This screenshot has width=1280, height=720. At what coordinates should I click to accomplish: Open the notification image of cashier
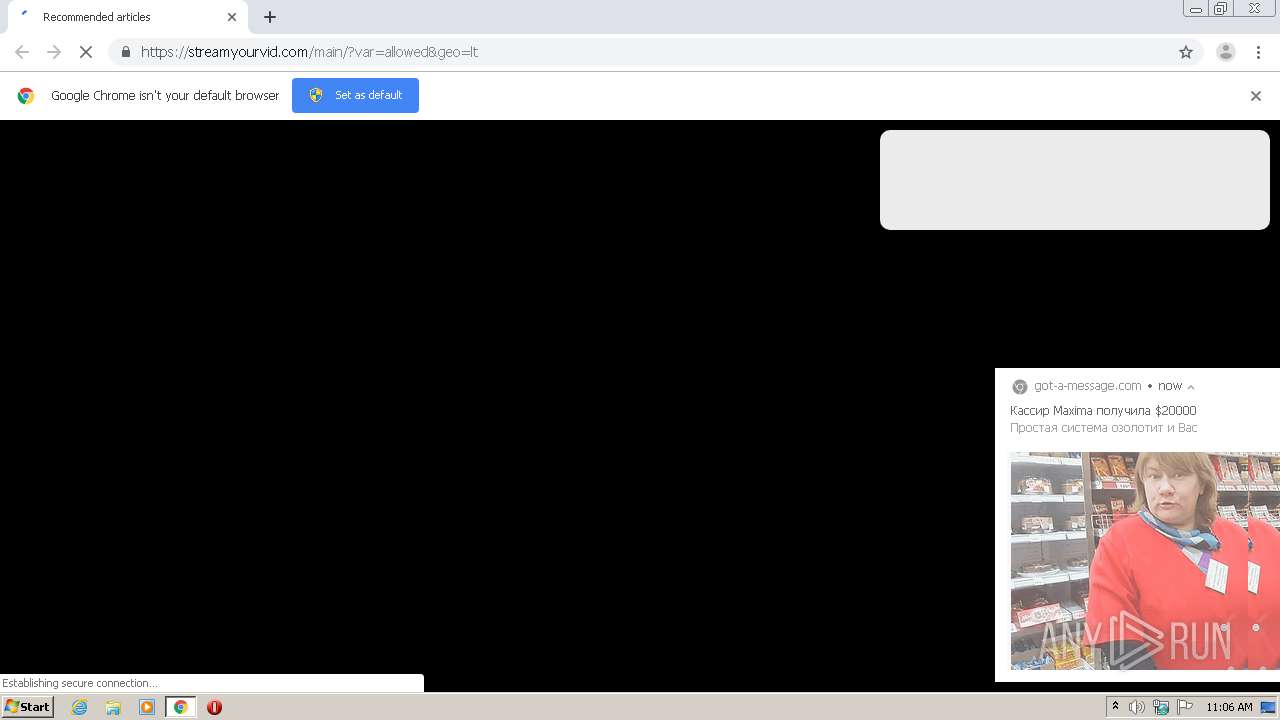click(x=1145, y=561)
